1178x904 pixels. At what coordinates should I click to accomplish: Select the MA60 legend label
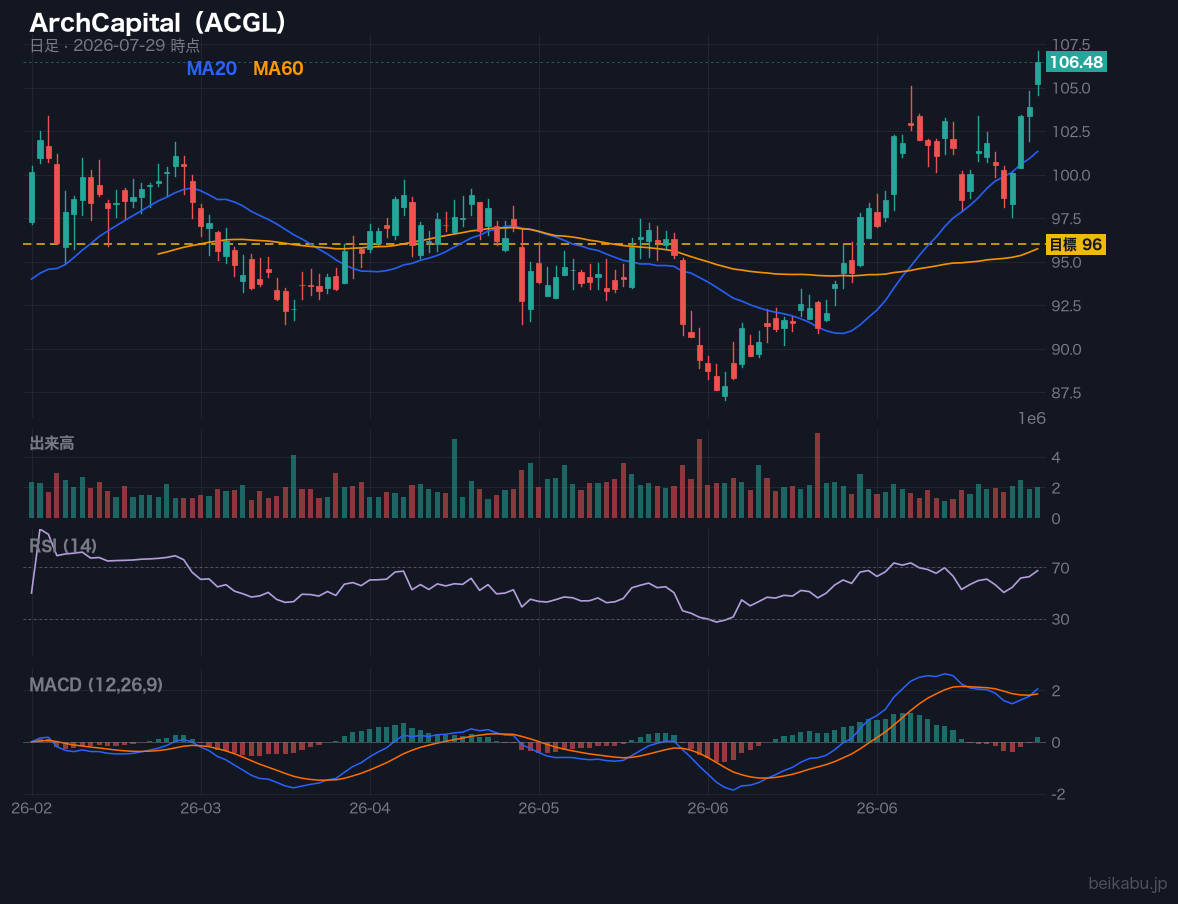click(278, 68)
